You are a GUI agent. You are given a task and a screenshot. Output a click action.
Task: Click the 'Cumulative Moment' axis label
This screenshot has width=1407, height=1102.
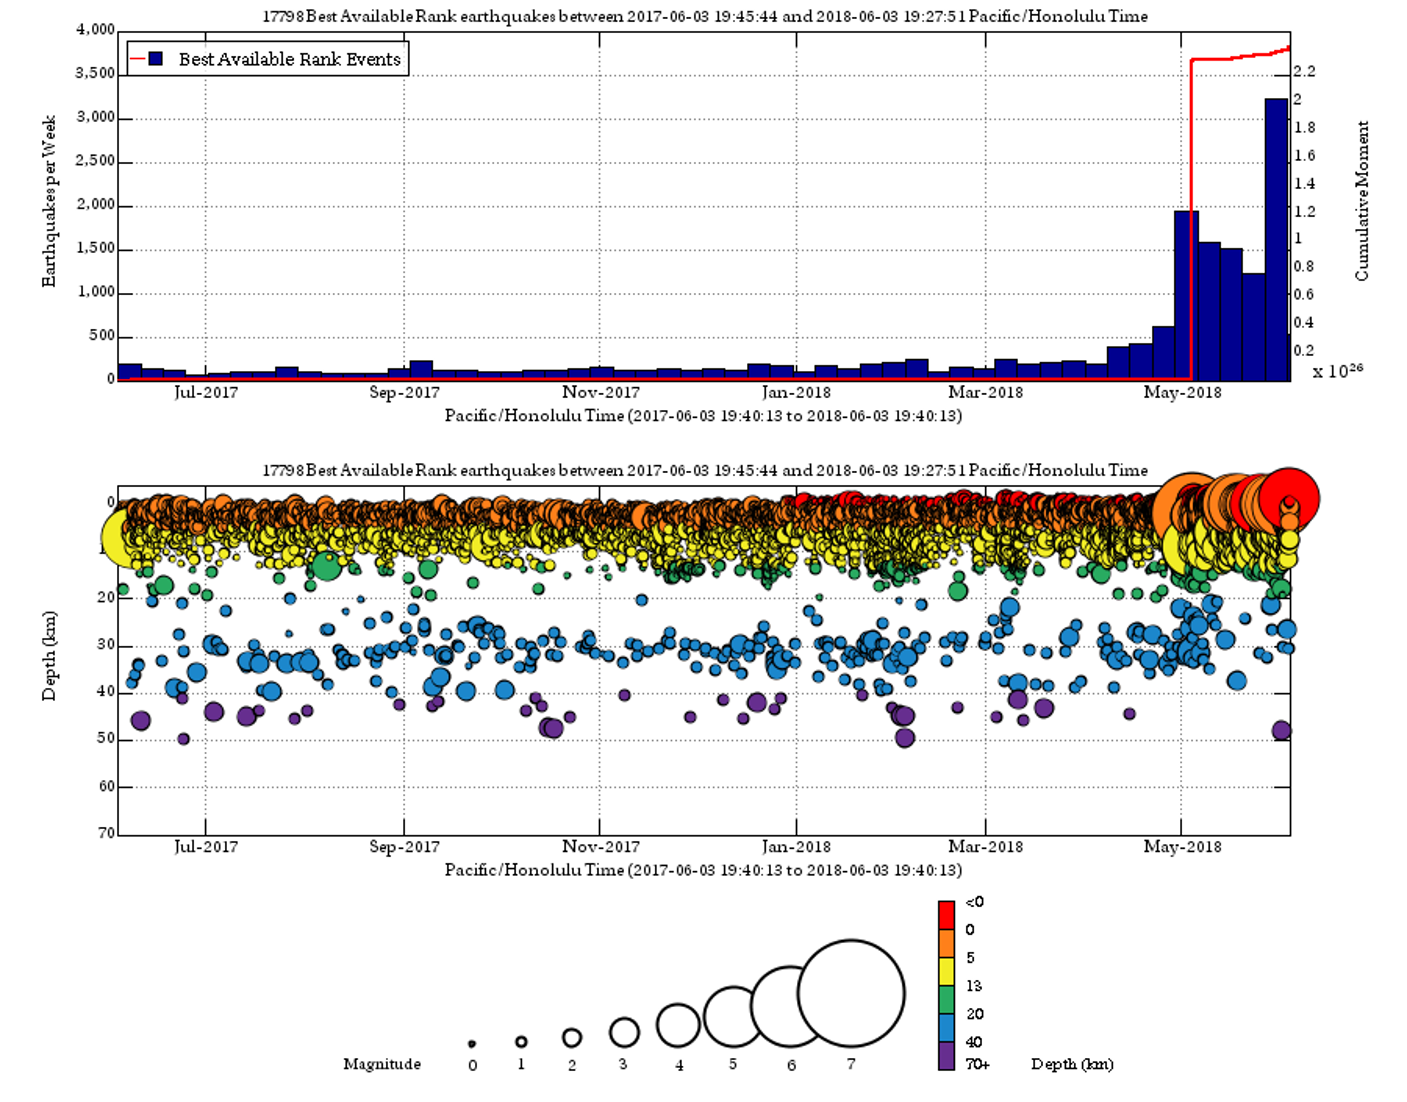(1362, 201)
